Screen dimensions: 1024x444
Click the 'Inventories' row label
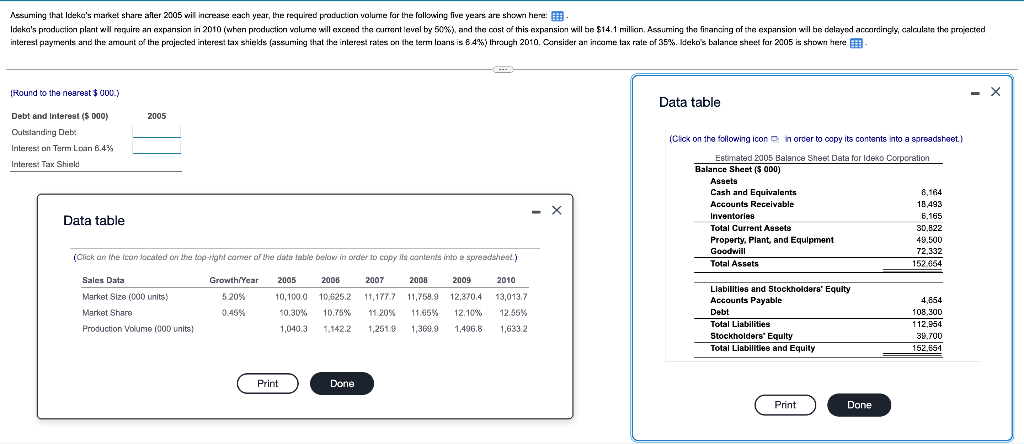tap(732, 216)
